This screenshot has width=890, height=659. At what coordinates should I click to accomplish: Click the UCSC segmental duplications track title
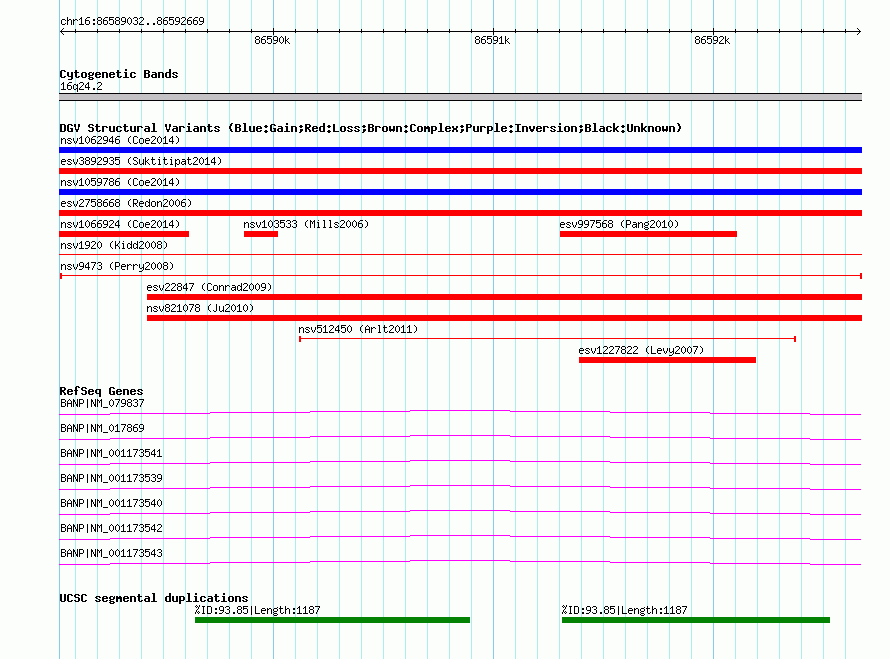point(154,598)
